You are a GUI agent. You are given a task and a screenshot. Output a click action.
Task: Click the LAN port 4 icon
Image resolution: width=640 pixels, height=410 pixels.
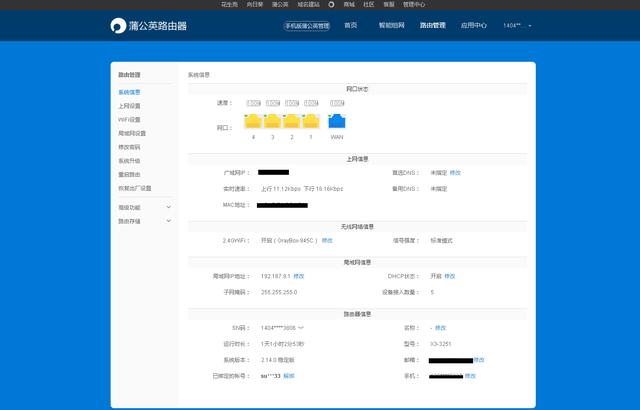tap(253, 122)
